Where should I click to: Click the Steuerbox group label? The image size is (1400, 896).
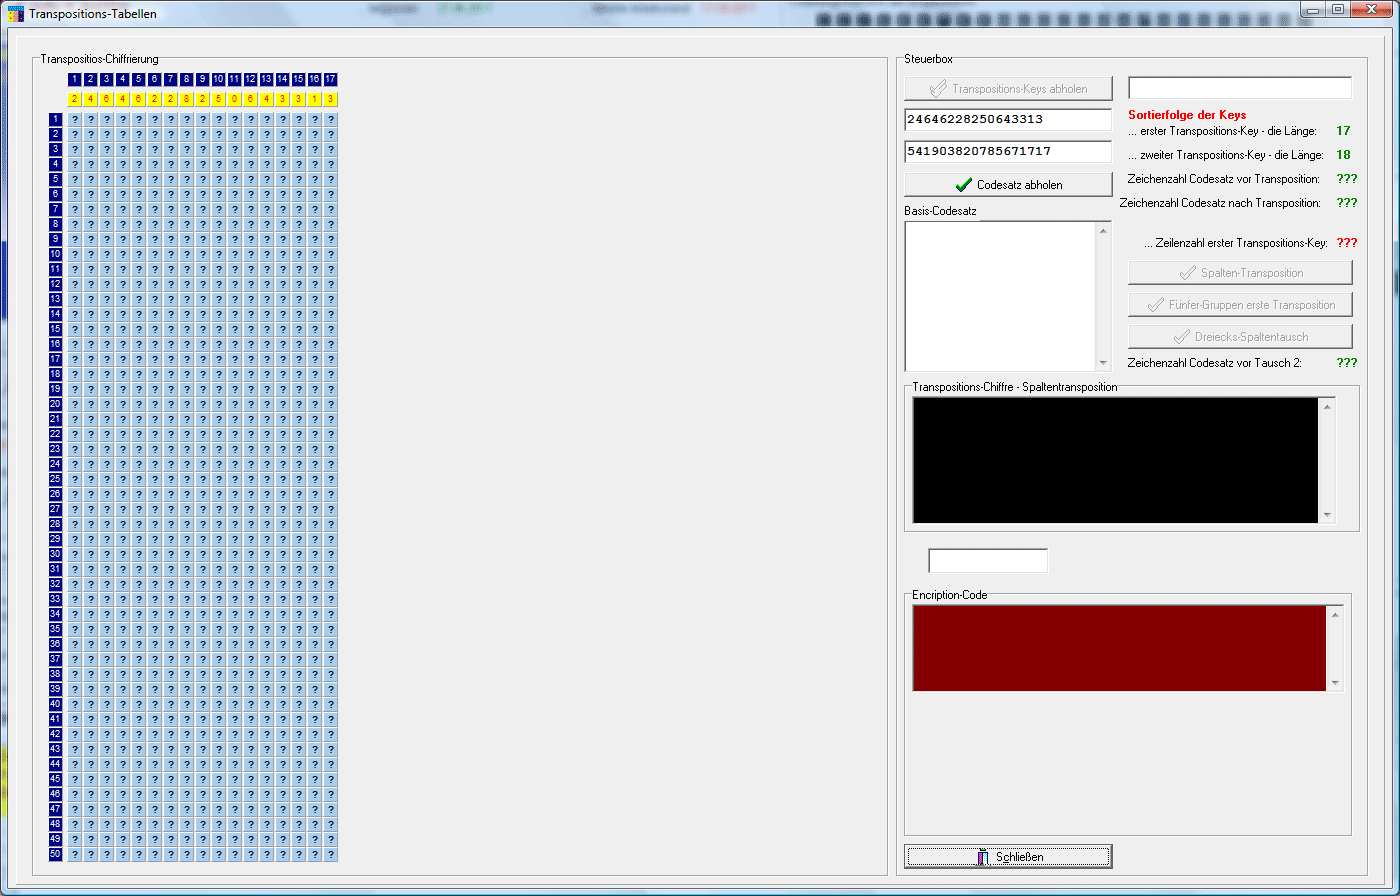(x=928, y=59)
